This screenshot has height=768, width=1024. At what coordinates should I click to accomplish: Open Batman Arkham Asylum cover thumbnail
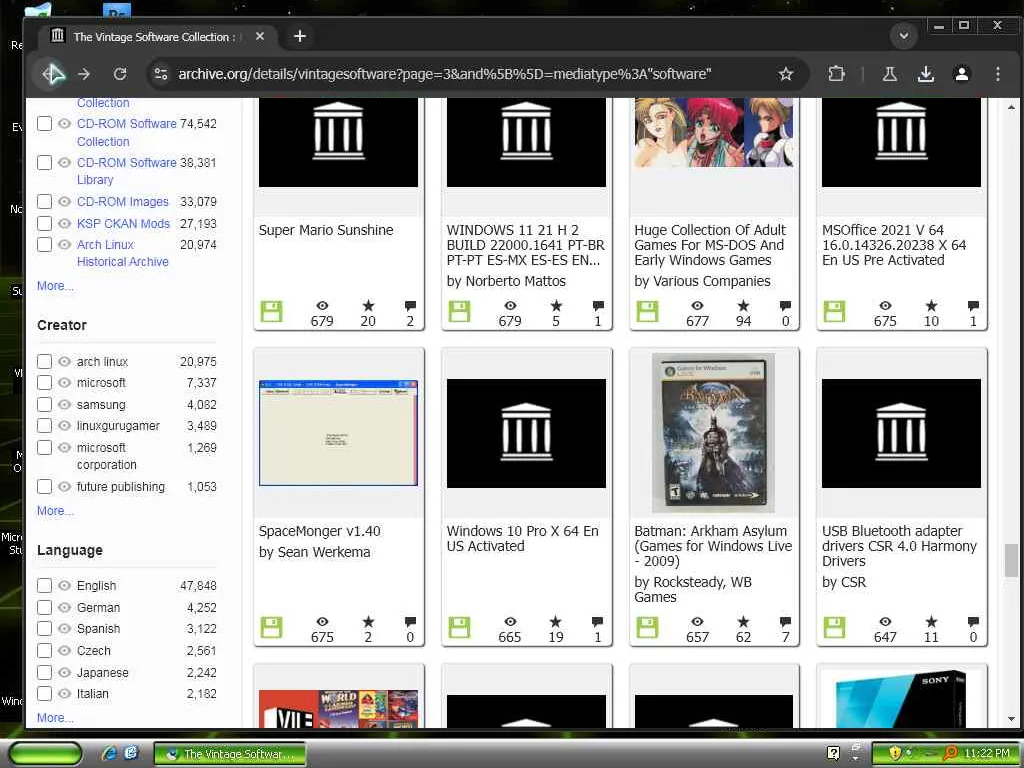[713, 433]
